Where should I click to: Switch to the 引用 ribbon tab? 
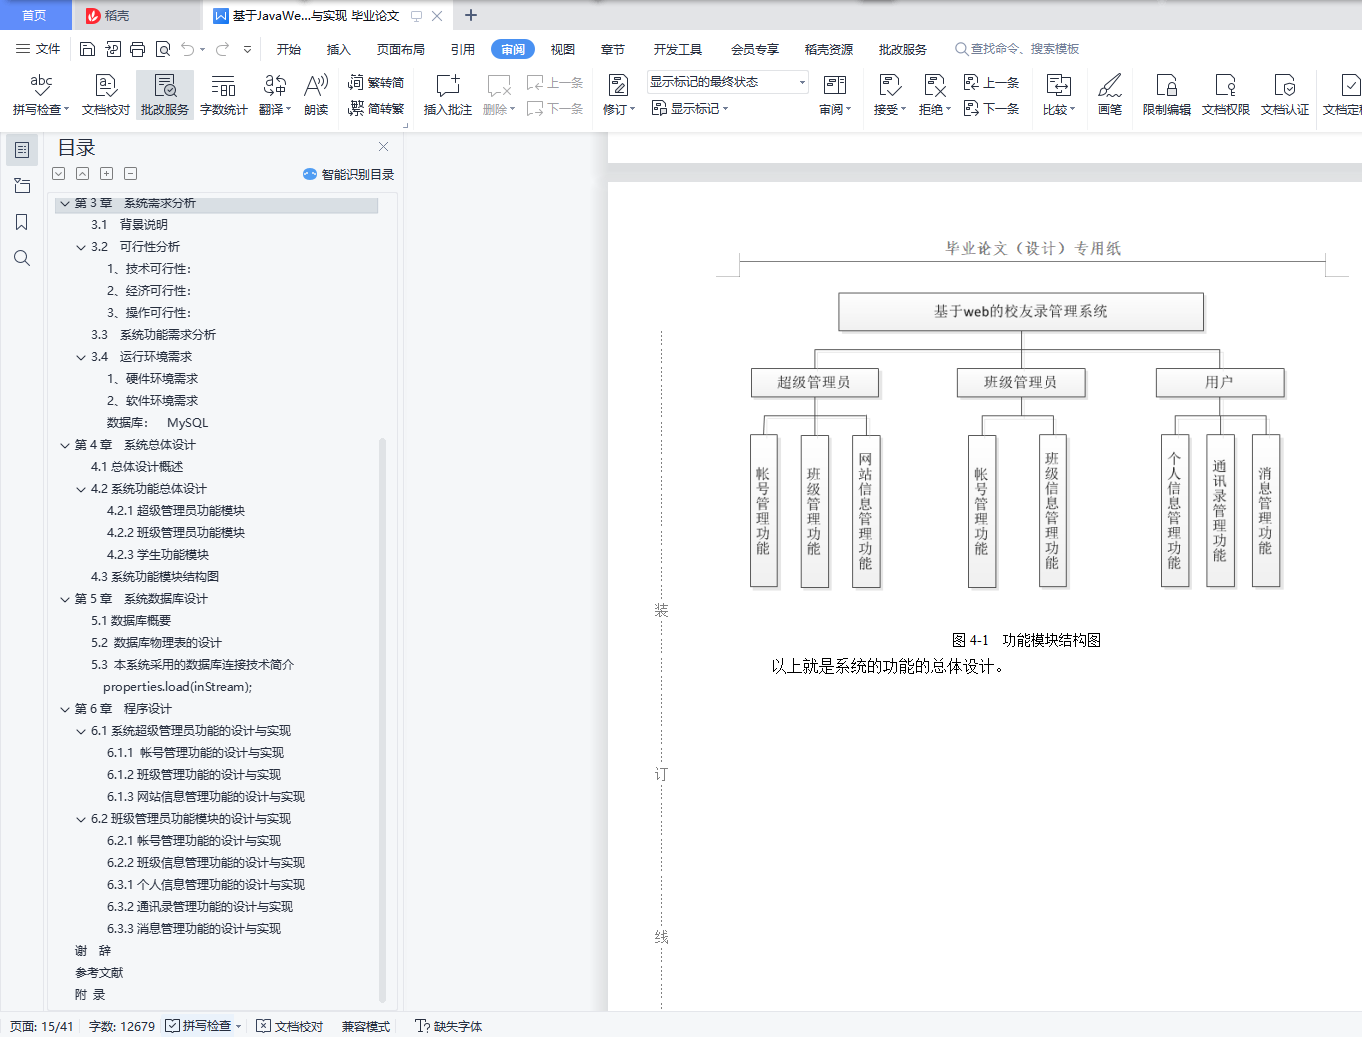[463, 49]
